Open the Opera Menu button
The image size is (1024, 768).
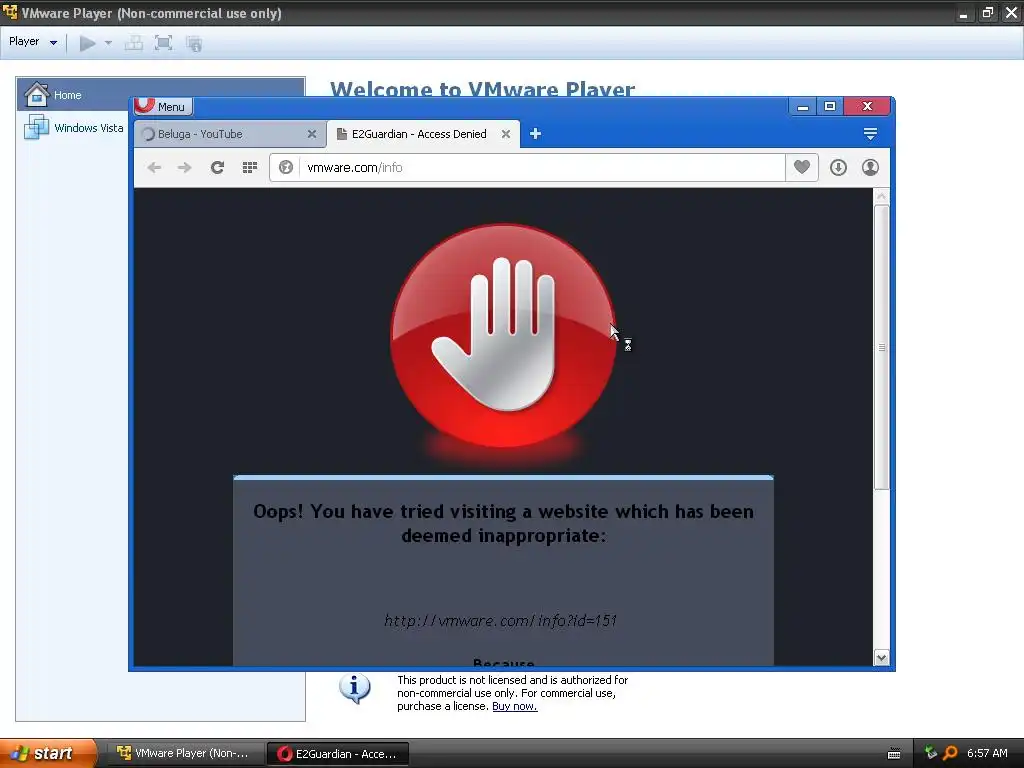[162, 106]
